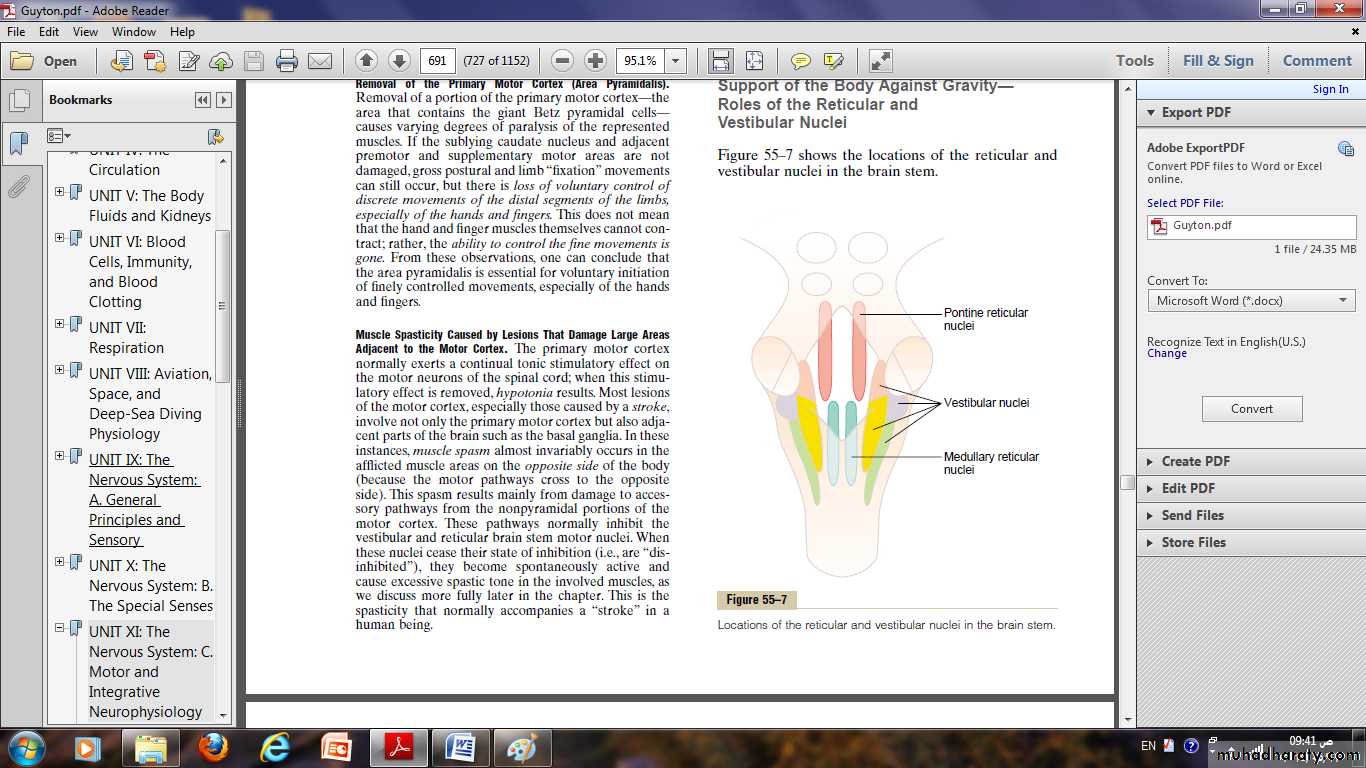Screen dimensions: 1366x768
Task: Open the View menu
Action: pos(85,32)
